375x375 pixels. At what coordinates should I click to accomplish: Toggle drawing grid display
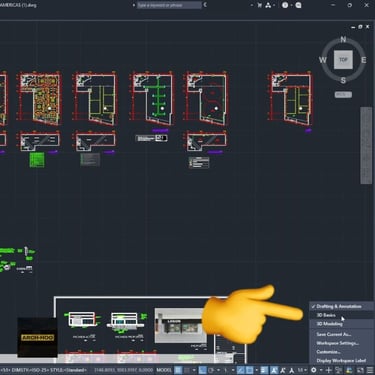178,370
